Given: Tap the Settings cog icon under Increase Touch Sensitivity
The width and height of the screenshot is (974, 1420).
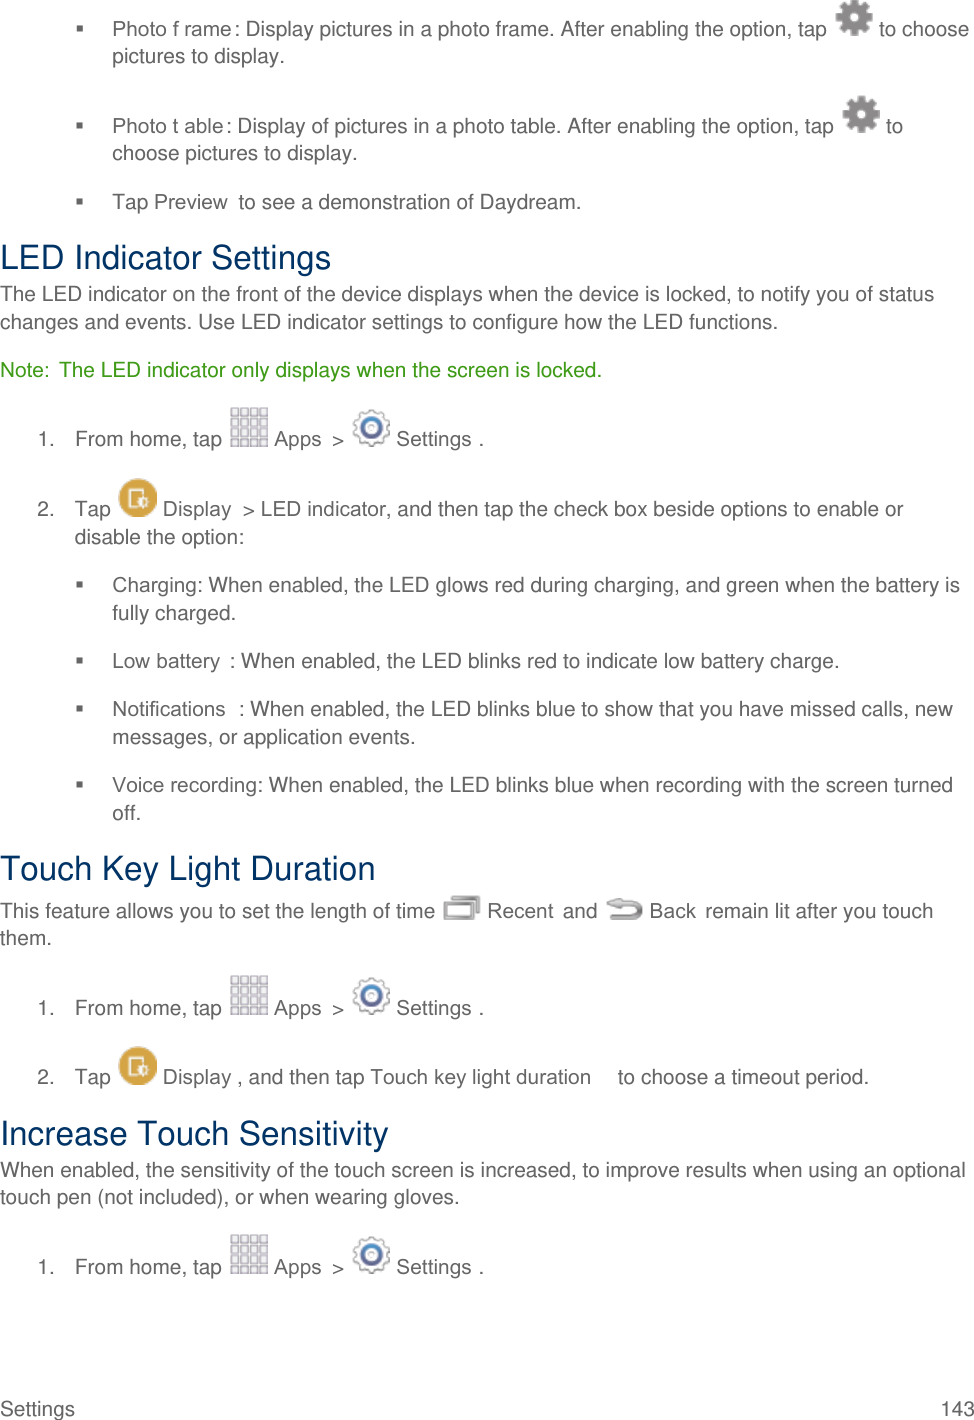Looking at the screenshot, I should coord(371,1255).
